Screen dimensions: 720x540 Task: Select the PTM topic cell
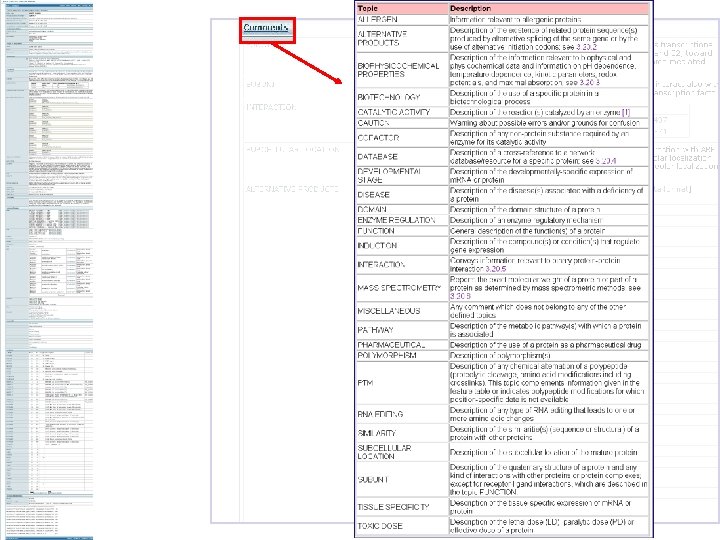point(403,382)
